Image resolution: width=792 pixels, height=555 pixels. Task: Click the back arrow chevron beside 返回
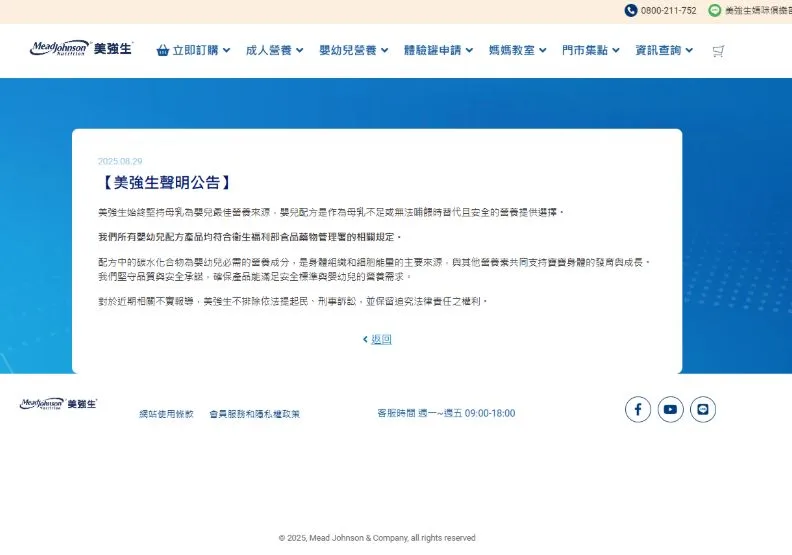365,339
